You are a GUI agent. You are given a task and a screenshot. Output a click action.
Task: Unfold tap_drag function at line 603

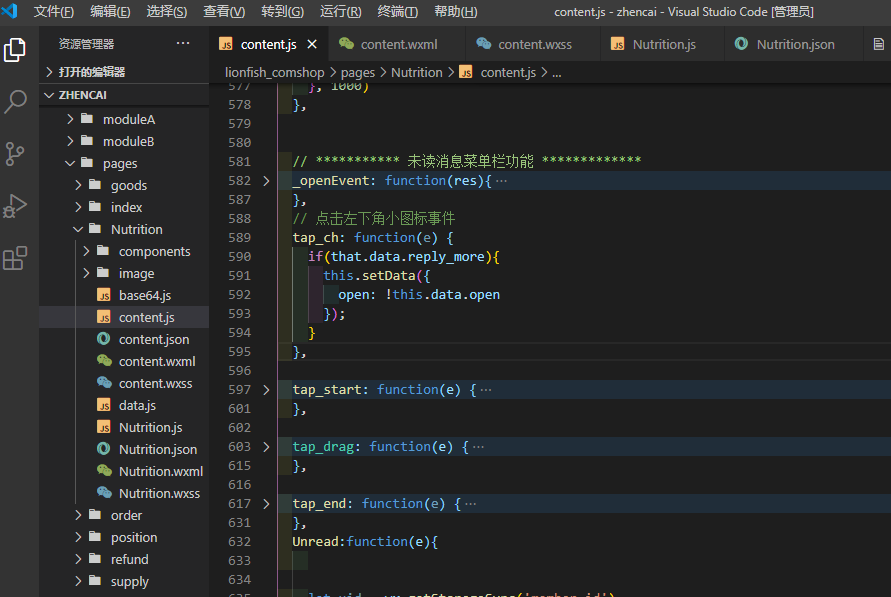coord(266,447)
